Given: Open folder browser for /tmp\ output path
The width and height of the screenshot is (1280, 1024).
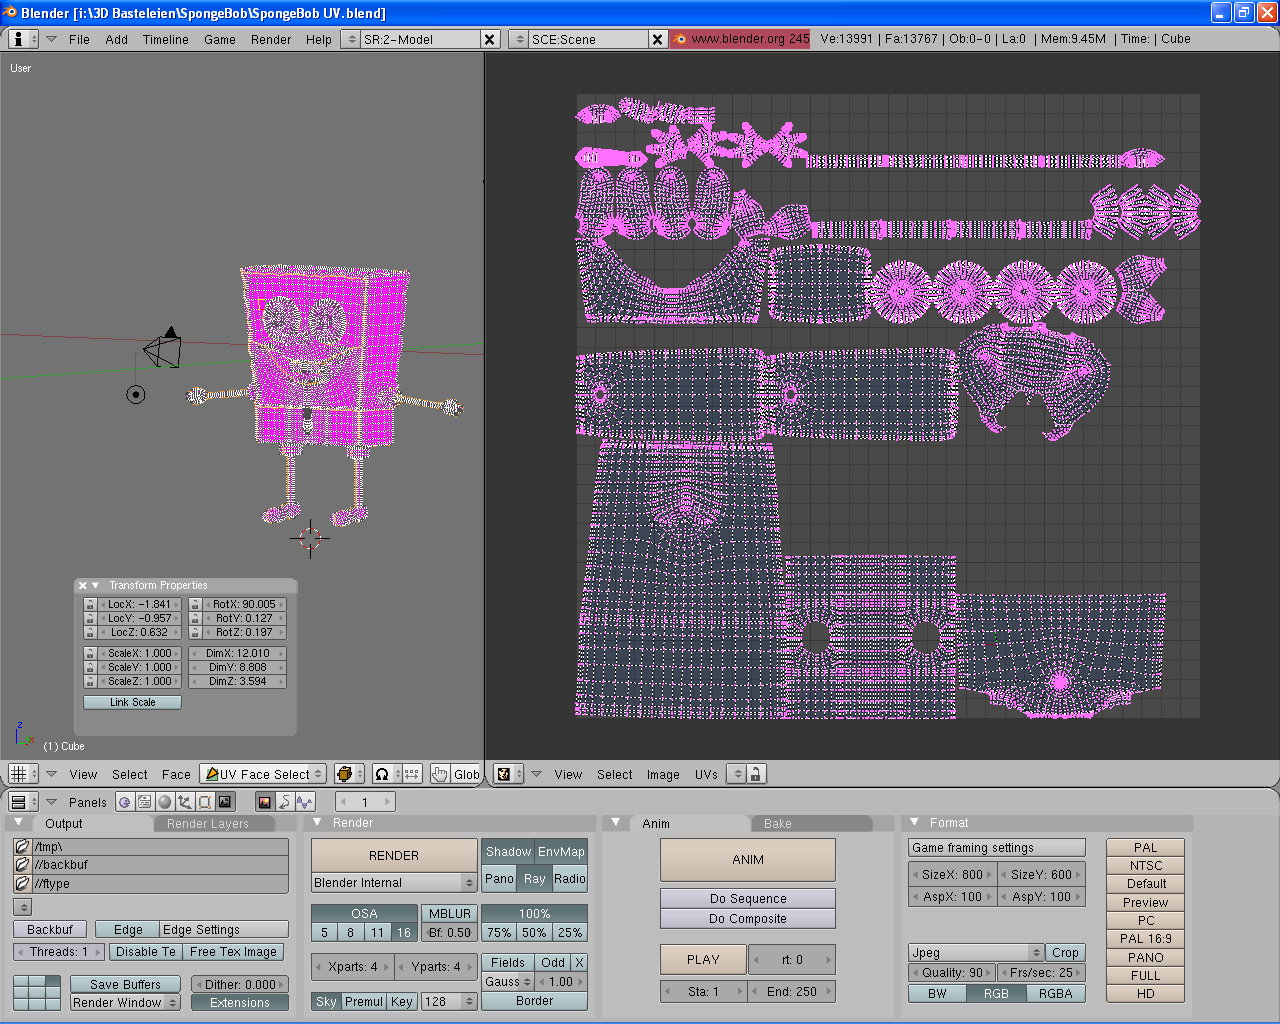Looking at the screenshot, I should click(x=22, y=847).
